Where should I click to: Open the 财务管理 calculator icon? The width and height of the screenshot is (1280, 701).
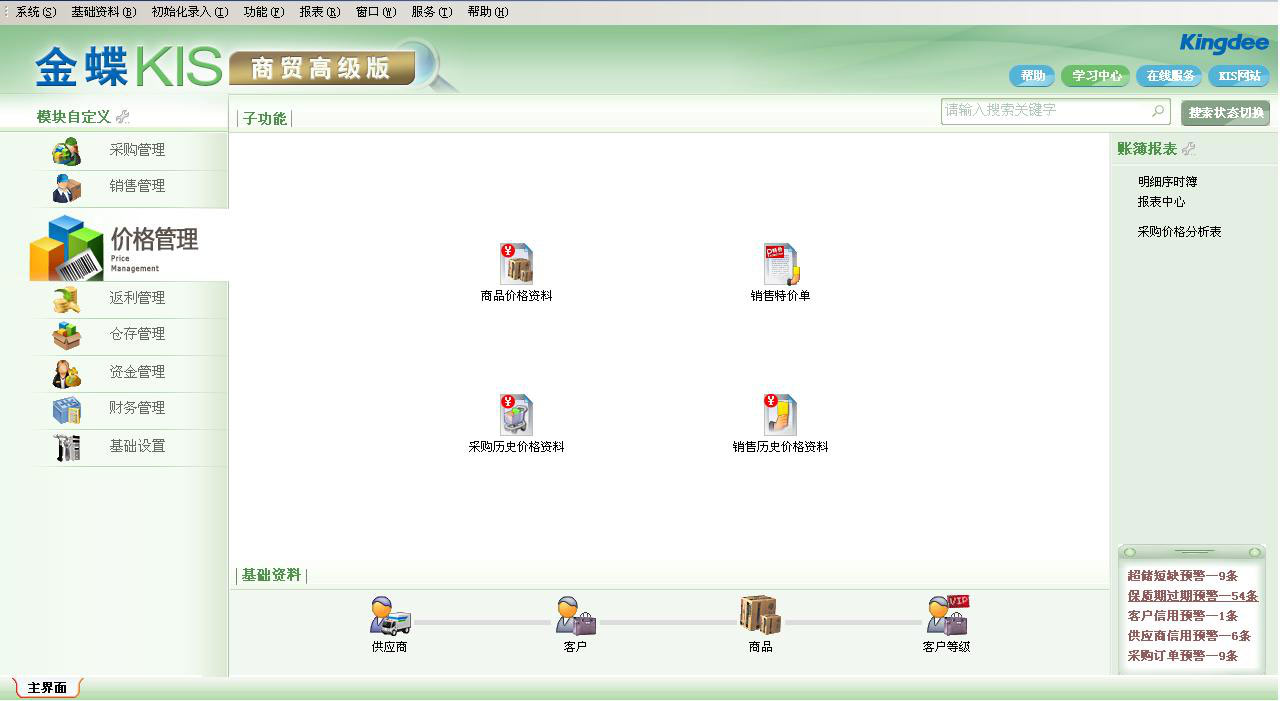[x=67, y=409]
